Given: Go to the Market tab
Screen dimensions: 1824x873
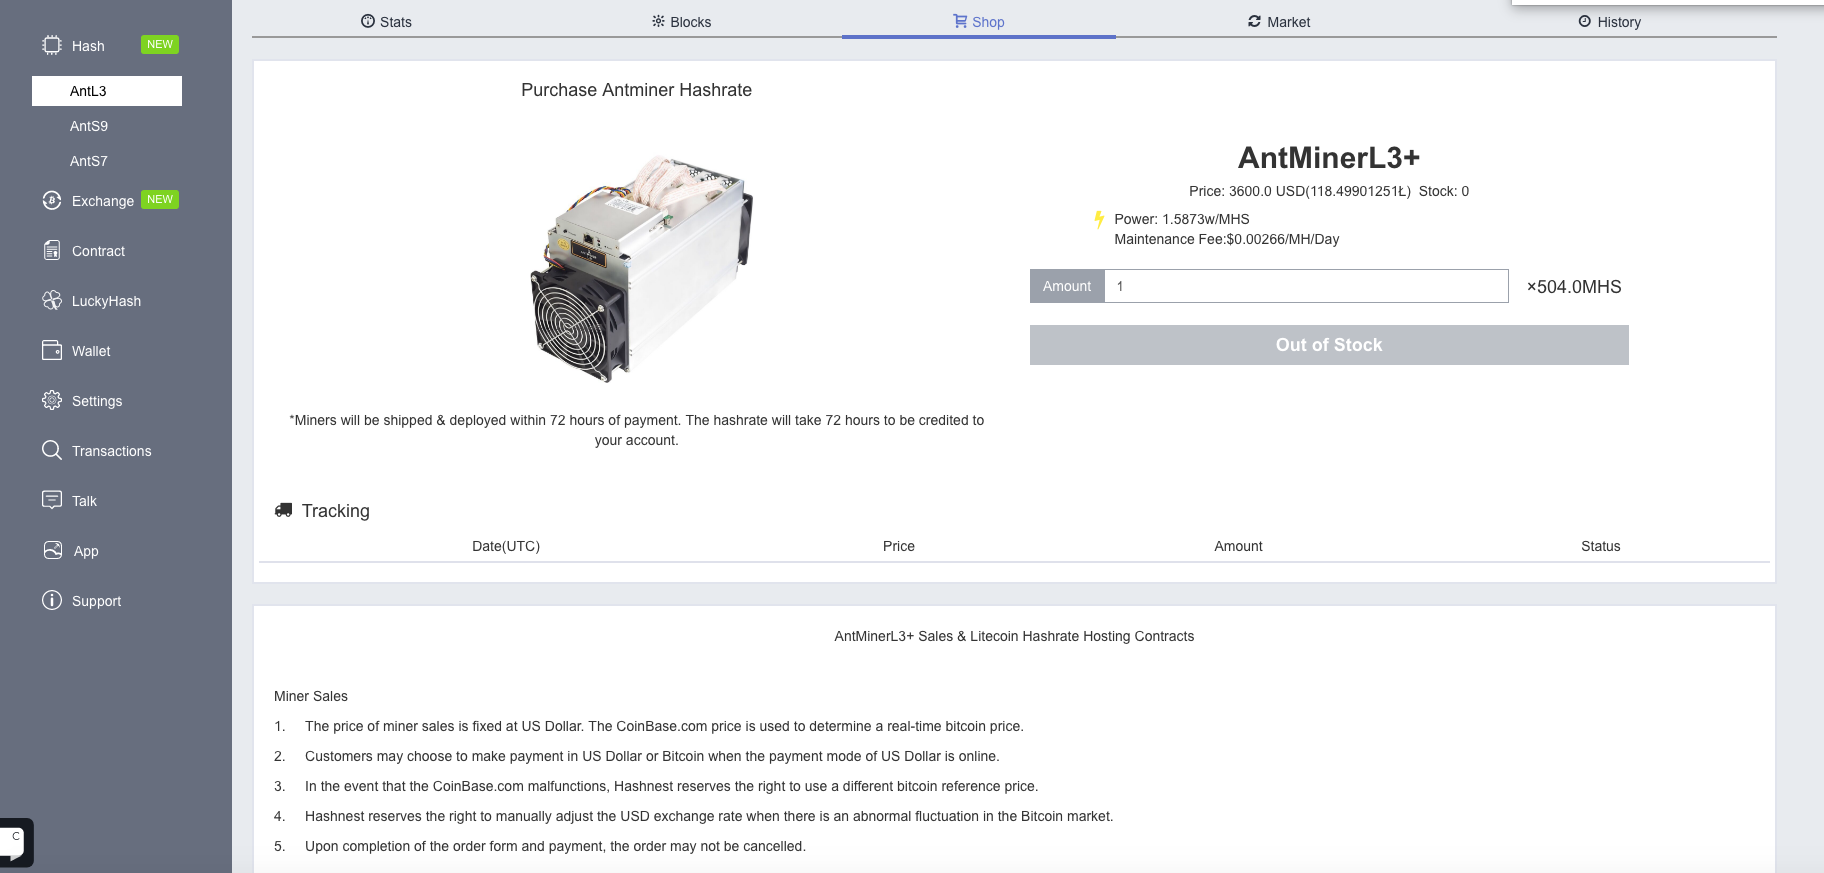Looking at the screenshot, I should (1278, 22).
